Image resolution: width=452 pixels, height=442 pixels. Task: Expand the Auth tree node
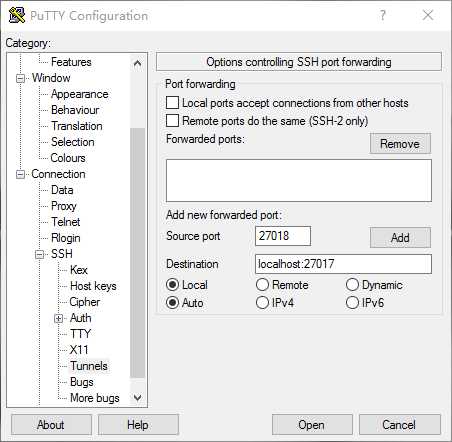point(59,318)
